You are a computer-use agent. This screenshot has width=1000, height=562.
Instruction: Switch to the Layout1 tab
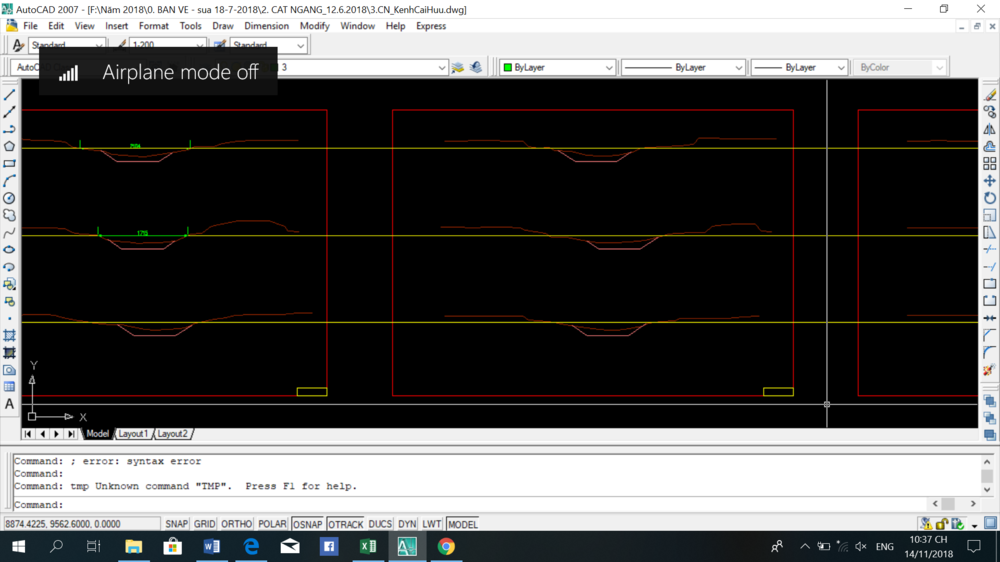(133, 434)
